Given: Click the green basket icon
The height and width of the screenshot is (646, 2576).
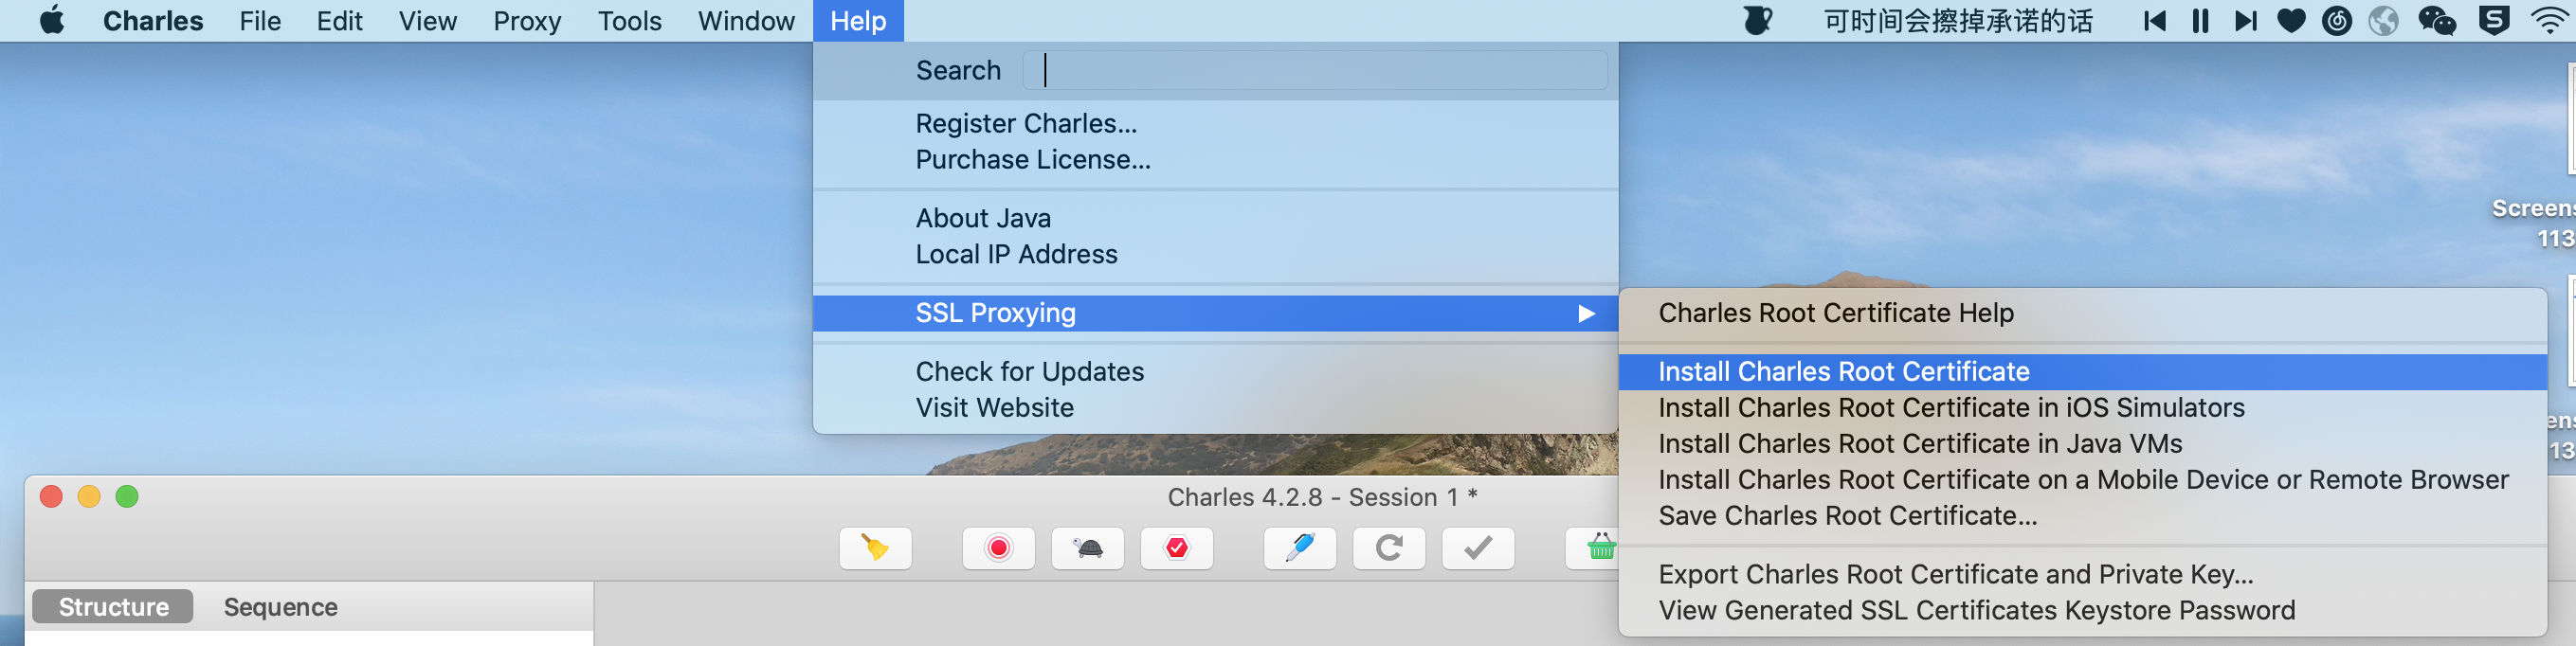Looking at the screenshot, I should [1599, 548].
